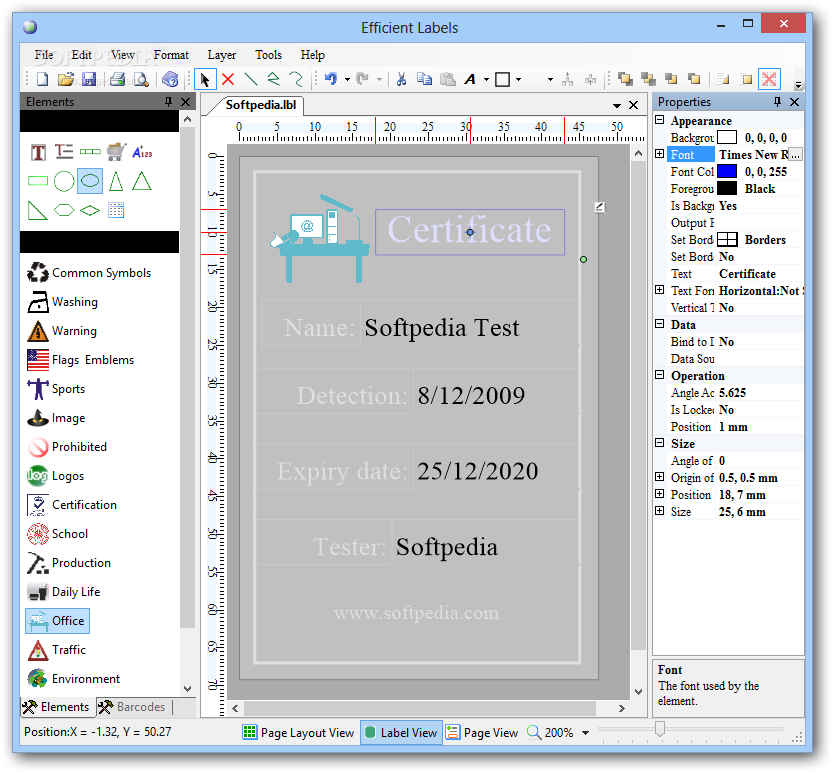Open a file with the folder icon

(65, 80)
